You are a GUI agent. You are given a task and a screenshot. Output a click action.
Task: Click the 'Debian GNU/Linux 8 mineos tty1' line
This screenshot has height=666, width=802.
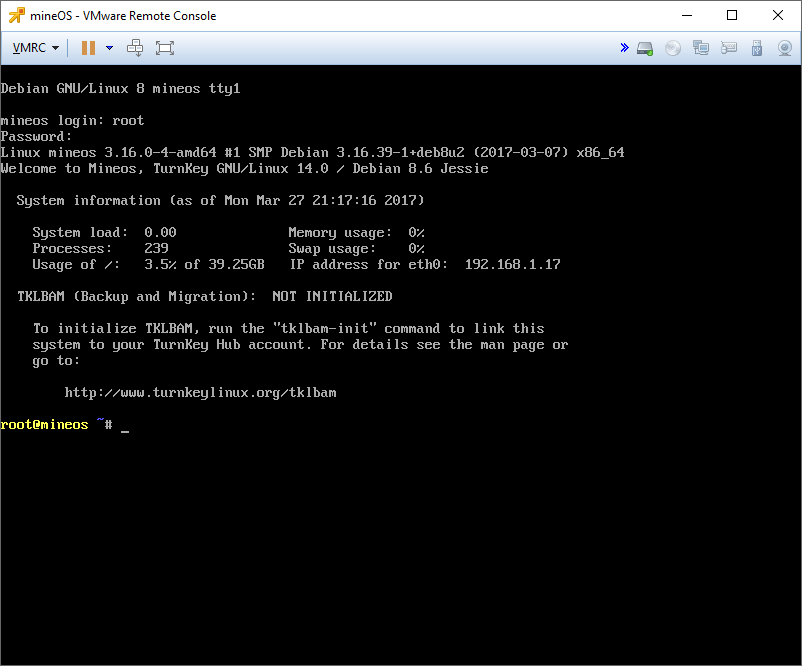(x=120, y=88)
